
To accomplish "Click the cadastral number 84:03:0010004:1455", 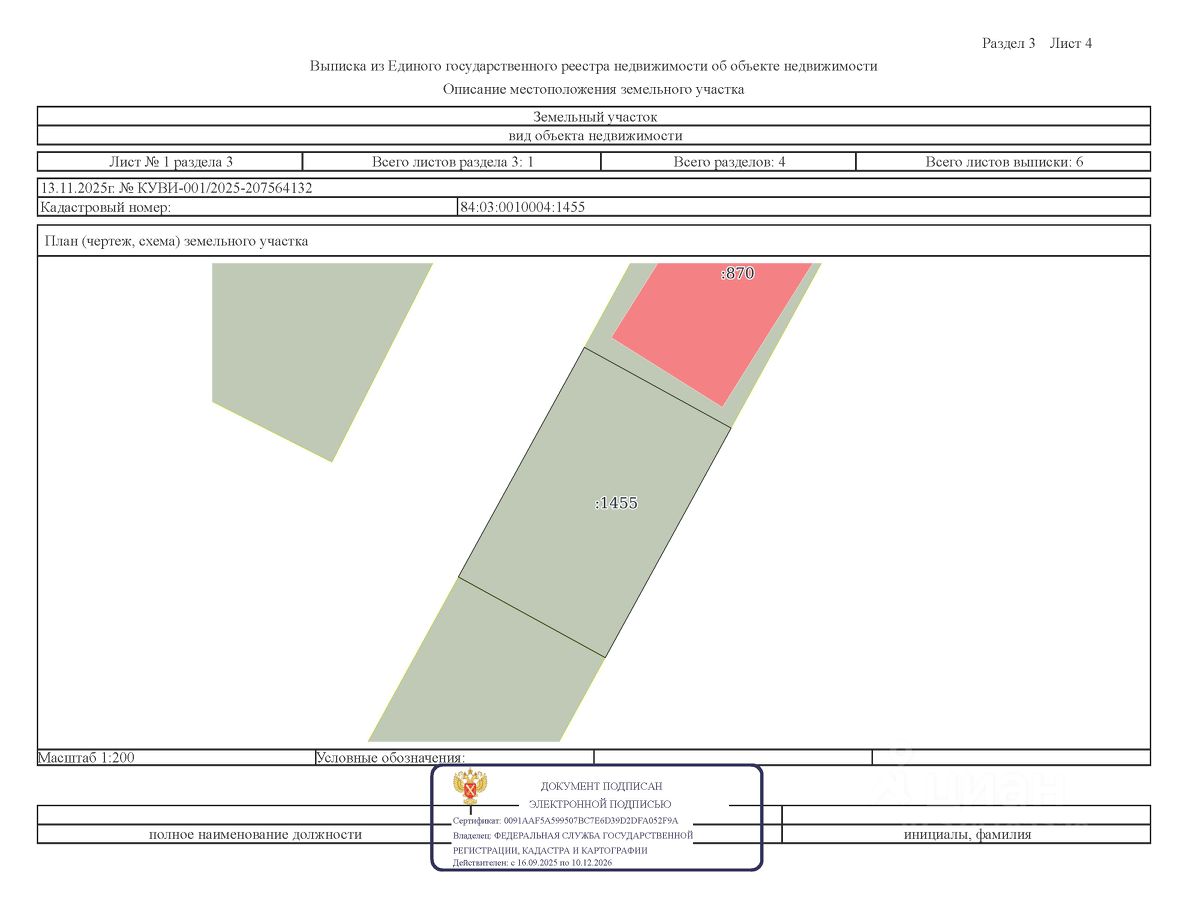I will [522, 207].
